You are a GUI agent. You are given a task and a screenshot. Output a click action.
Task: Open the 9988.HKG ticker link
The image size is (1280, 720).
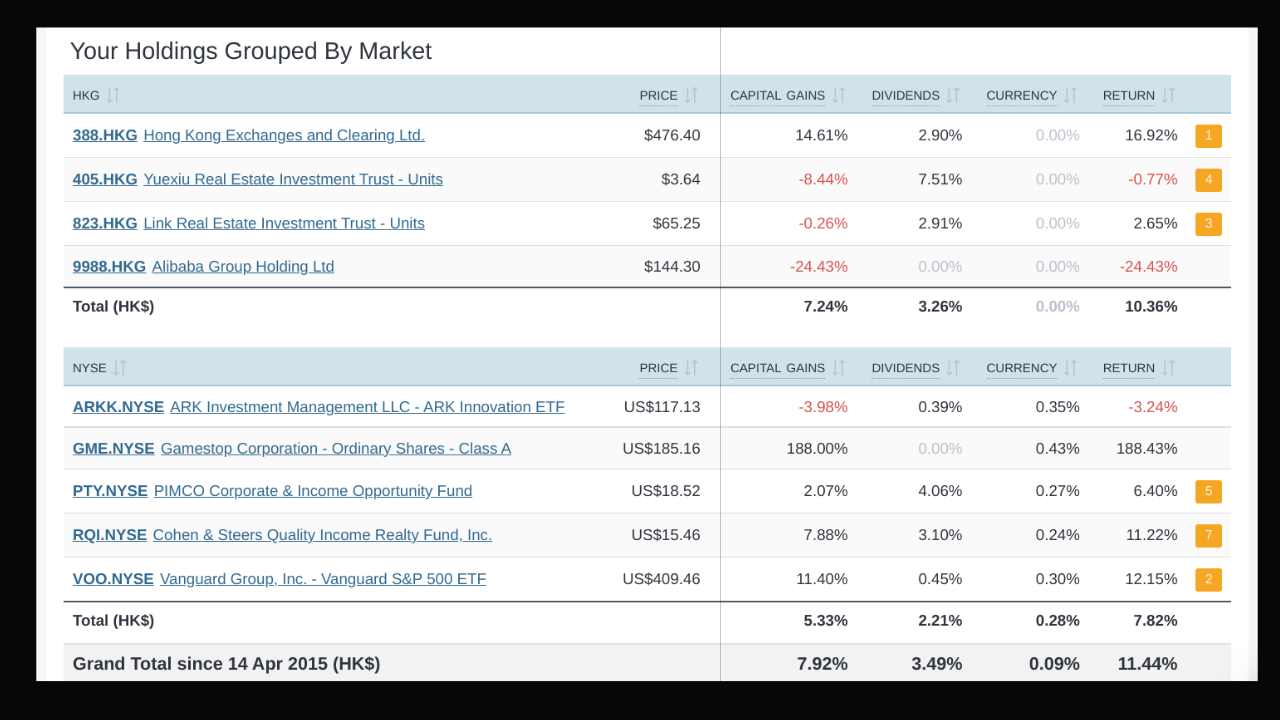pyautogui.click(x=109, y=266)
